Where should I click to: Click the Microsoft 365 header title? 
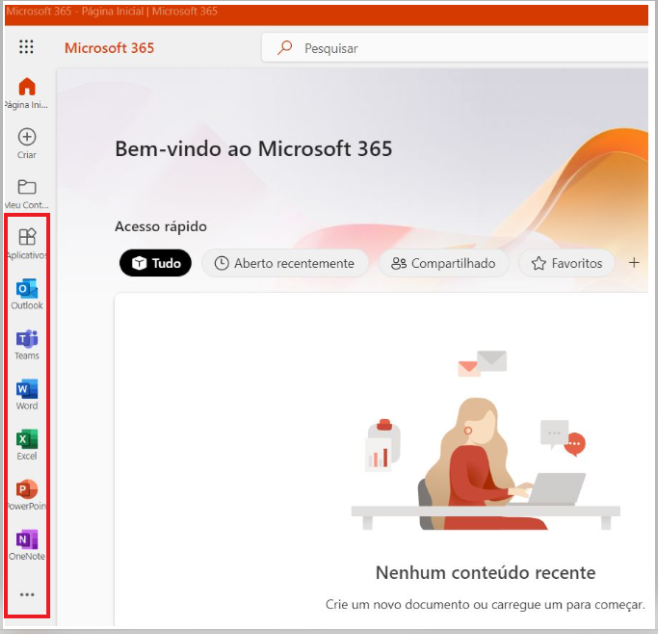pyautogui.click(x=109, y=48)
